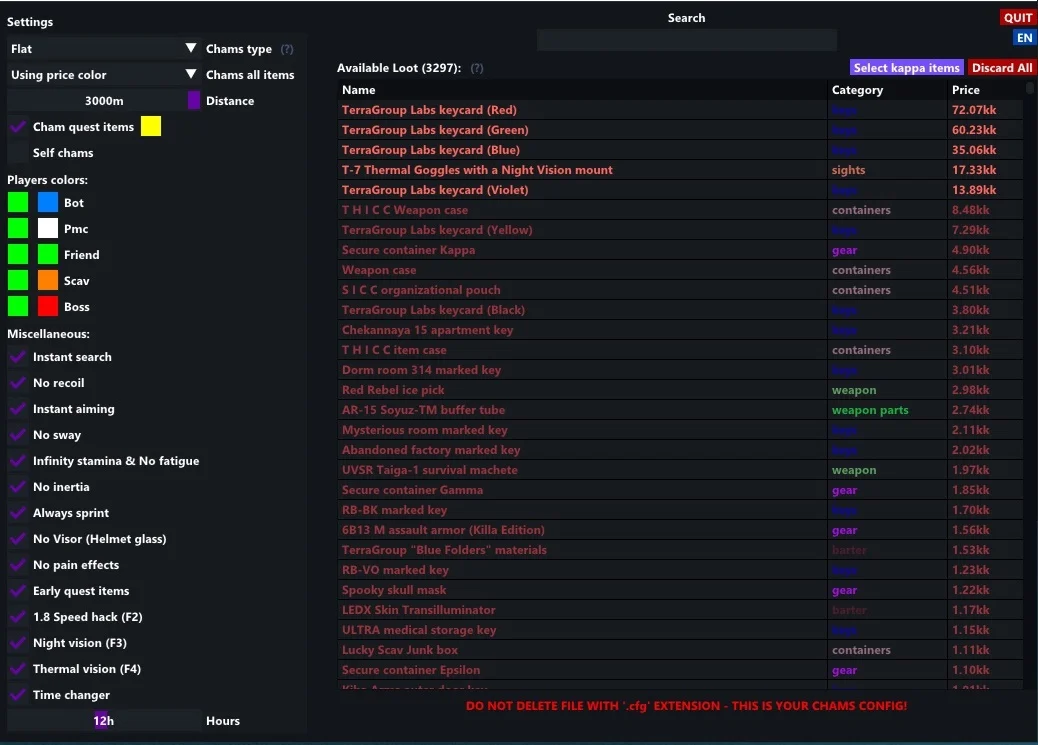Click the blue Bot color swatch
The height and width of the screenshot is (745, 1038).
coord(48,203)
